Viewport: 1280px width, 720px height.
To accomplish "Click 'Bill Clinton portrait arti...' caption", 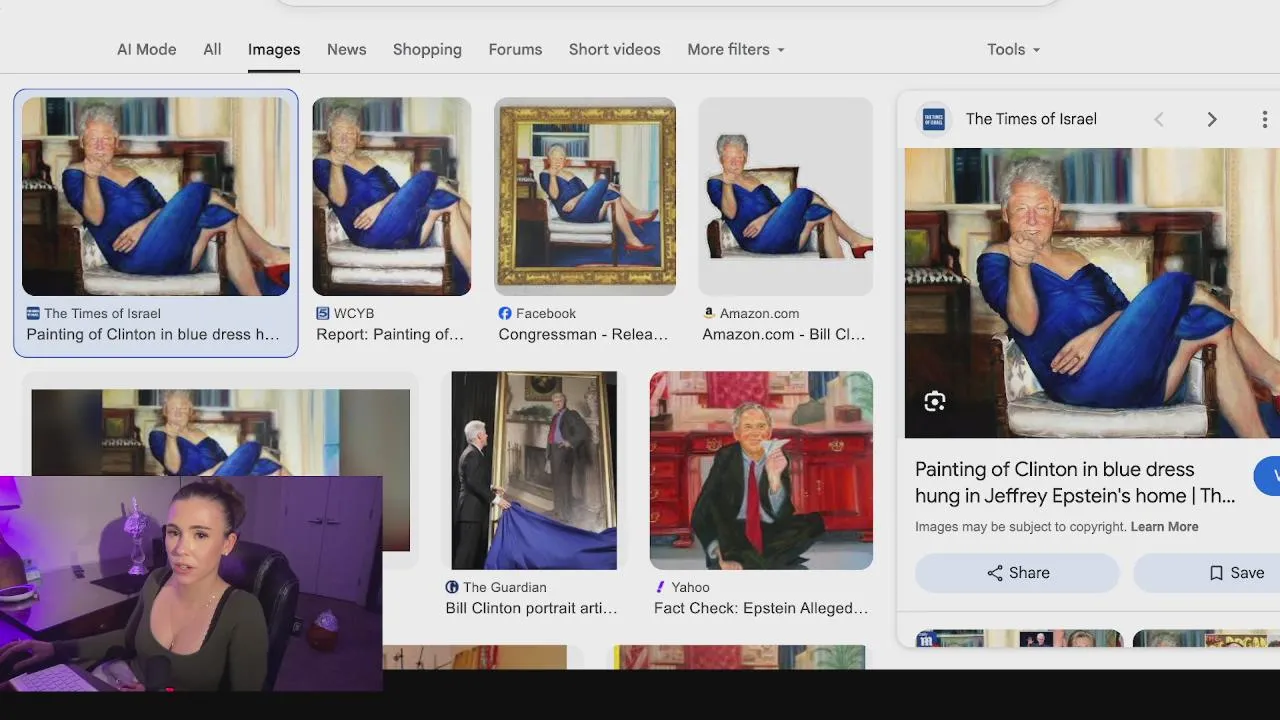I will coord(531,608).
